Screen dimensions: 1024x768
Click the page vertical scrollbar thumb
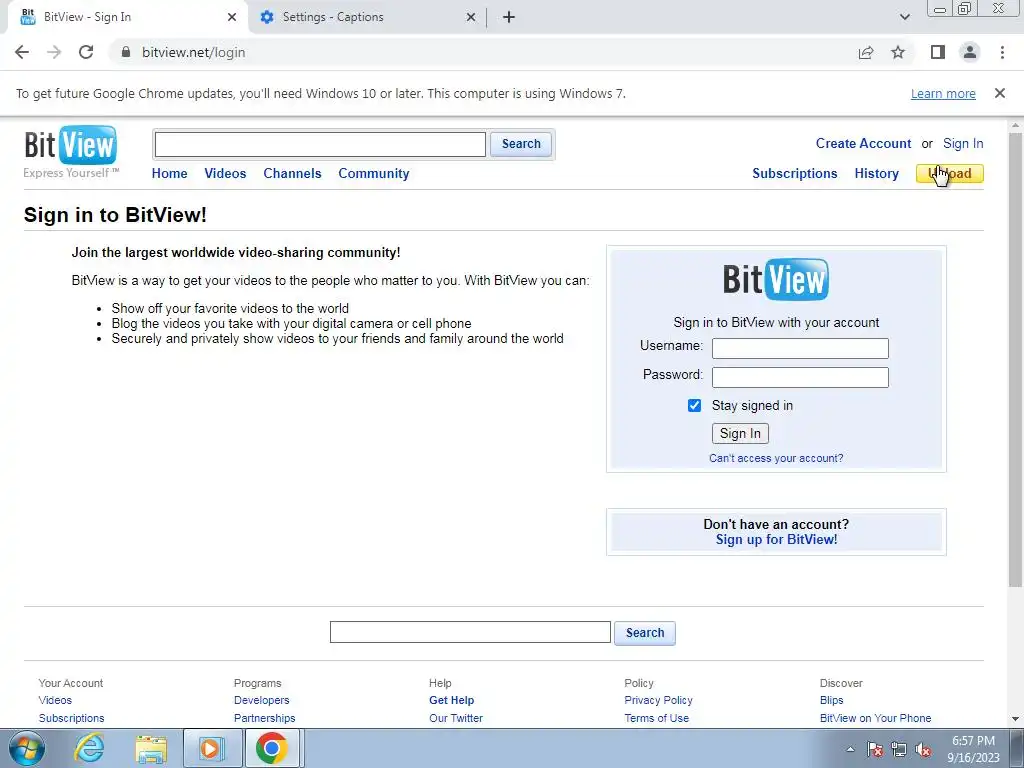(1015, 359)
